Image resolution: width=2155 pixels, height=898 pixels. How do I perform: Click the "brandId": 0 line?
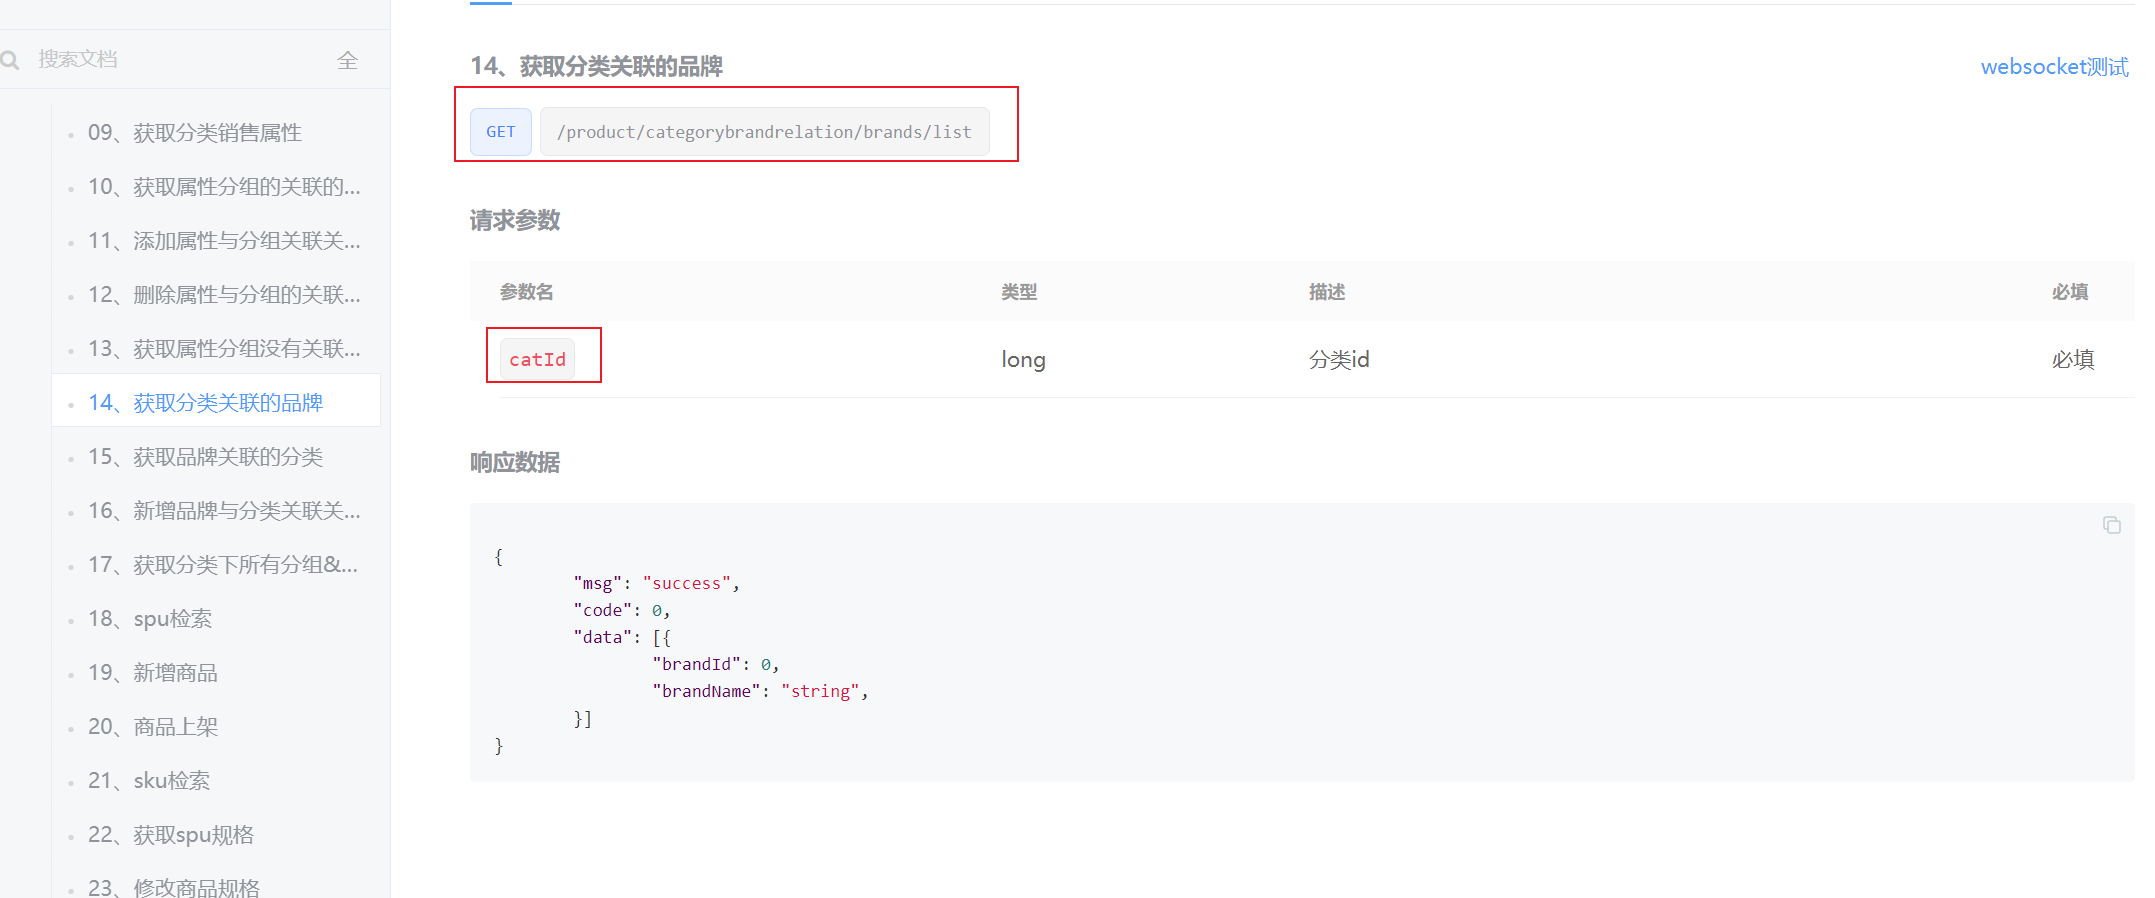click(x=716, y=664)
